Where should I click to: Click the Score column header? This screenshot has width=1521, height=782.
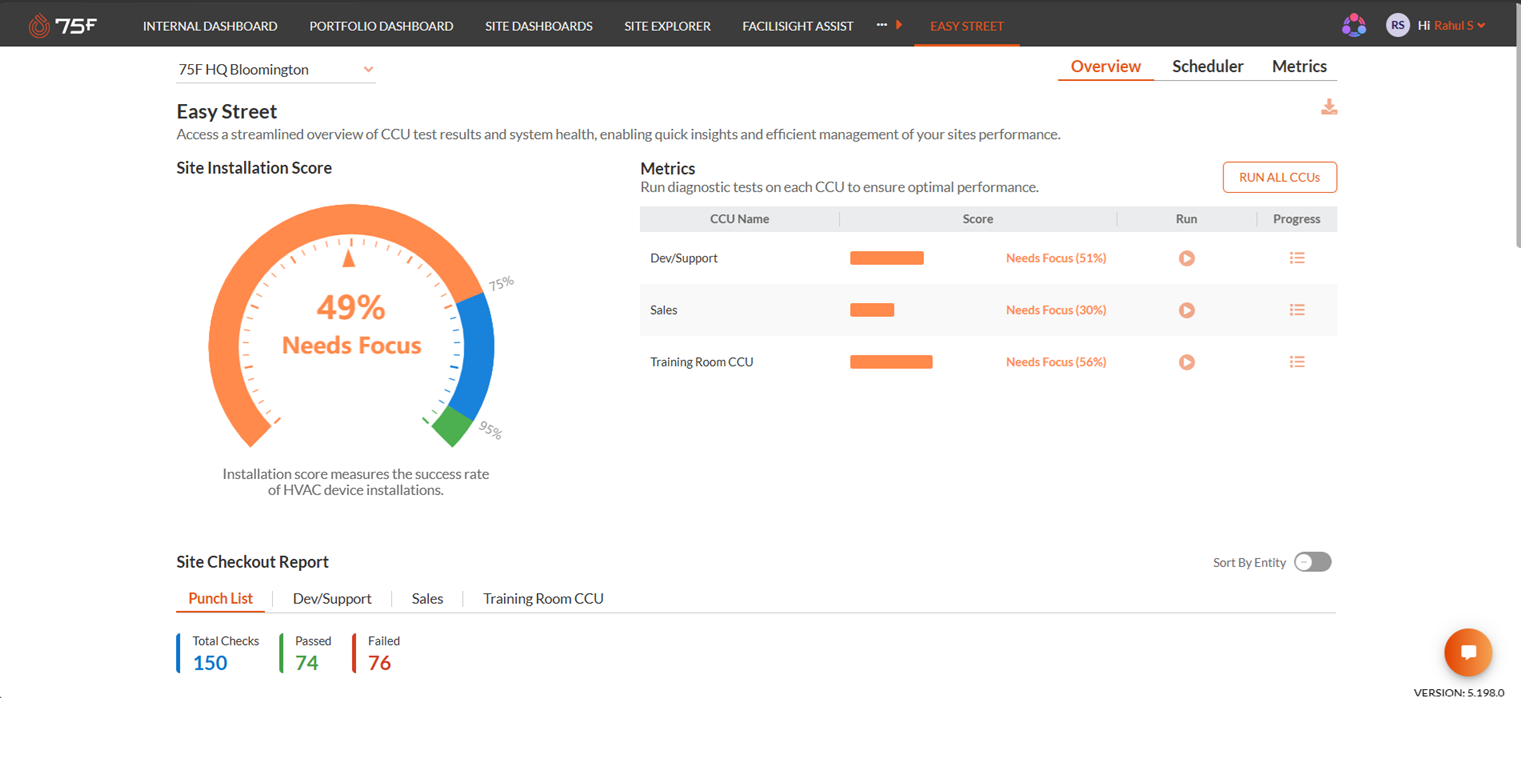pyautogui.click(x=978, y=219)
